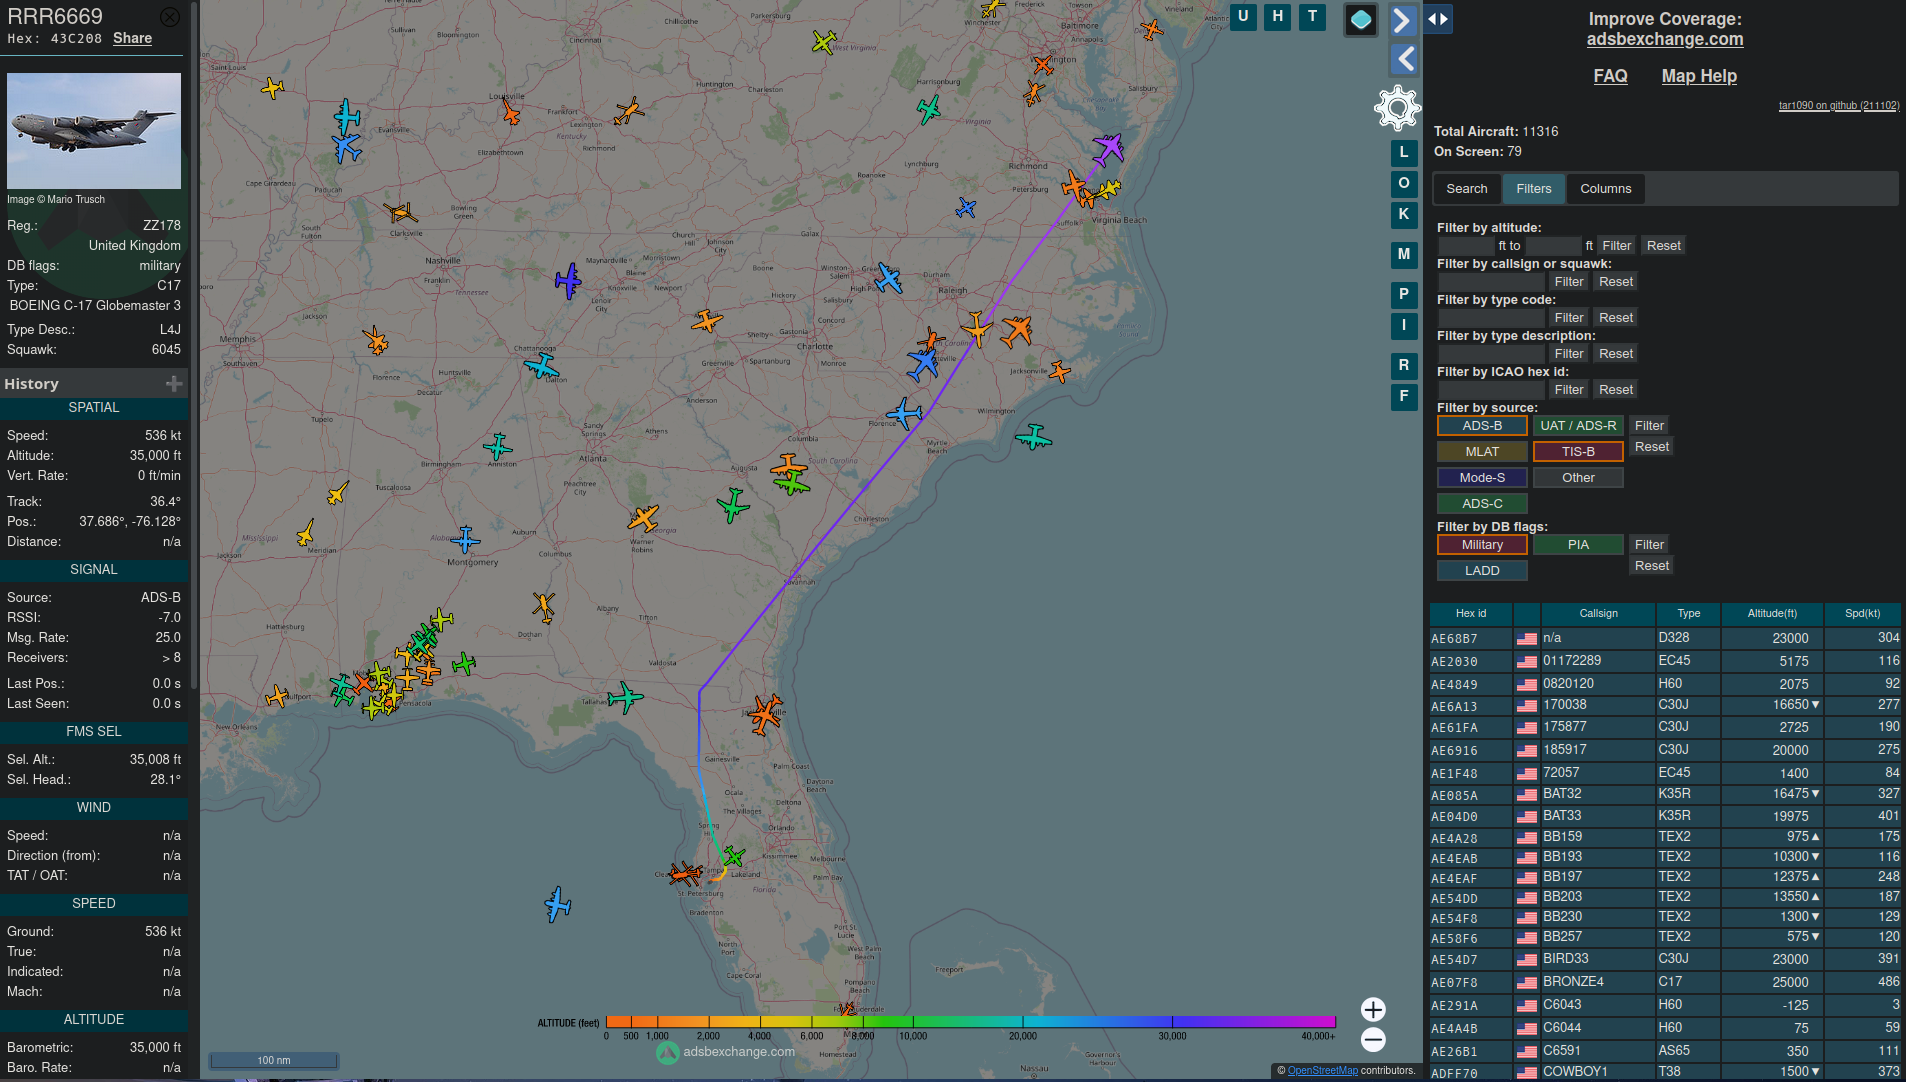This screenshot has height=1082, width=1906.
Task: Zoom in with the plus button
Action: pyautogui.click(x=1373, y=1010)
